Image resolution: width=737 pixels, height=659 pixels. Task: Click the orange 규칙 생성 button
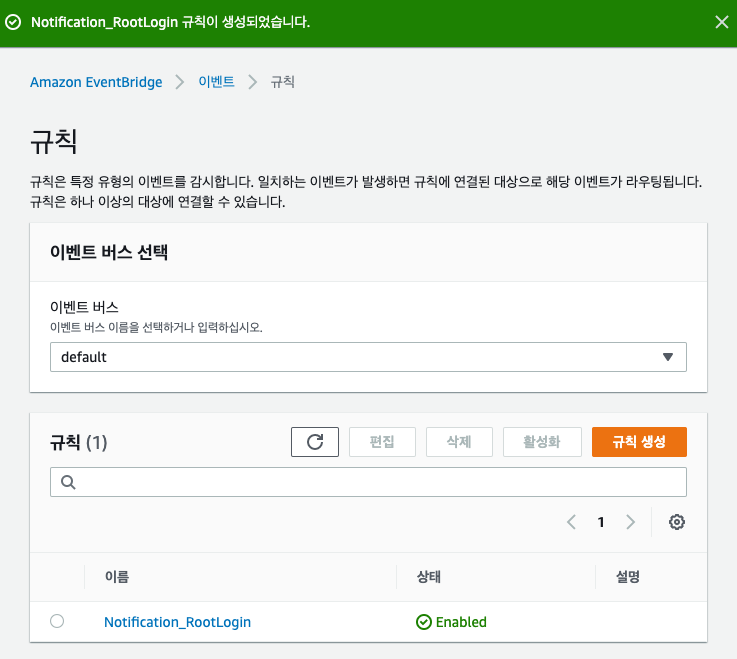[x=639, y=442]
